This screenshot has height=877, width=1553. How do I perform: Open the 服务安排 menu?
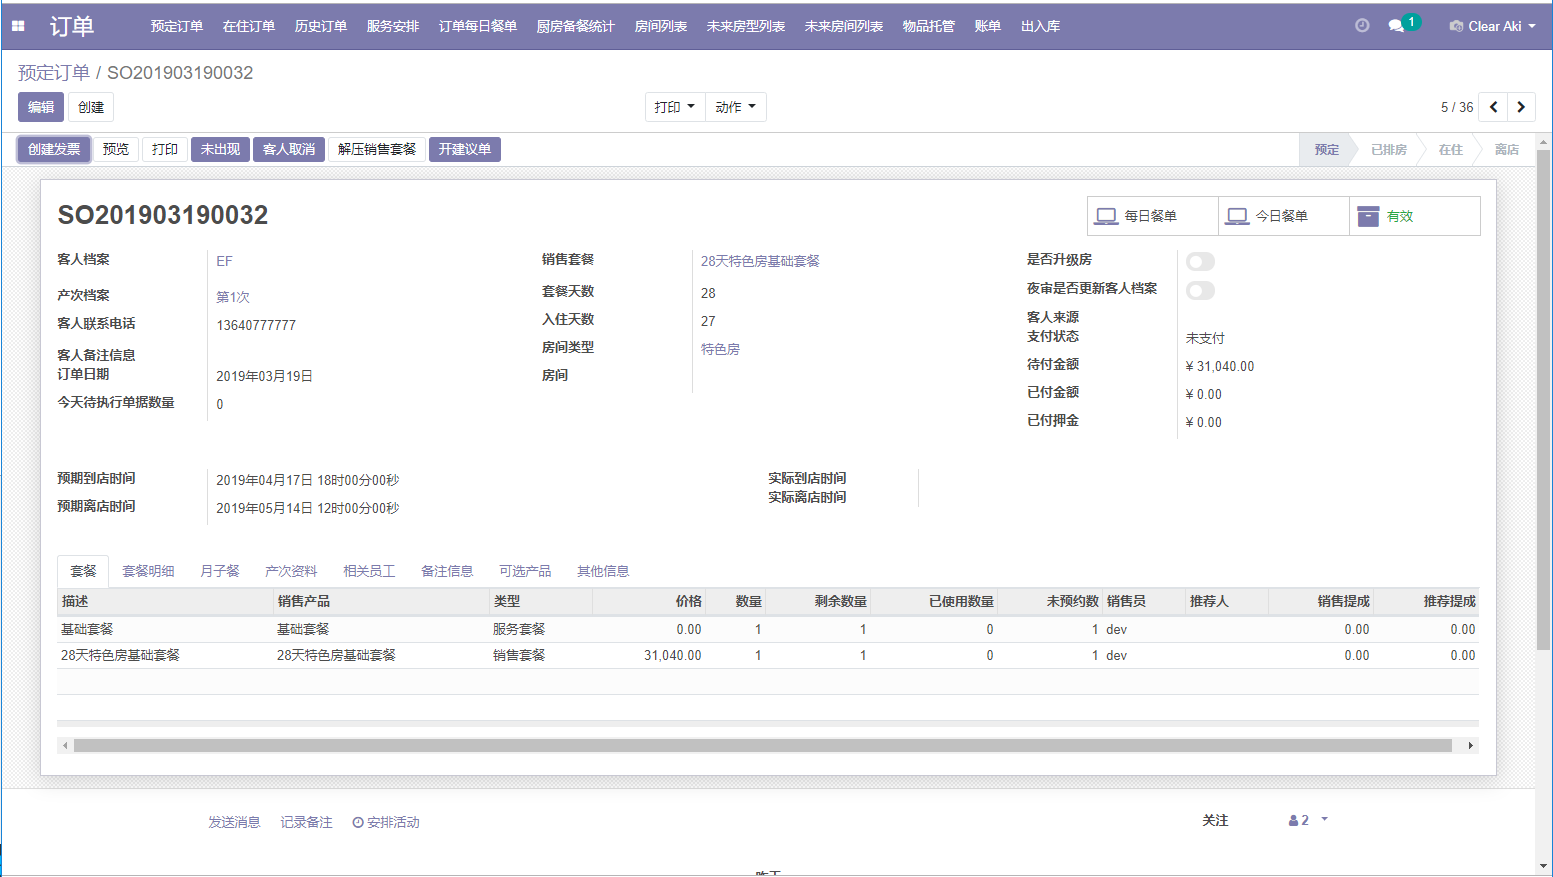click(393, 26)
